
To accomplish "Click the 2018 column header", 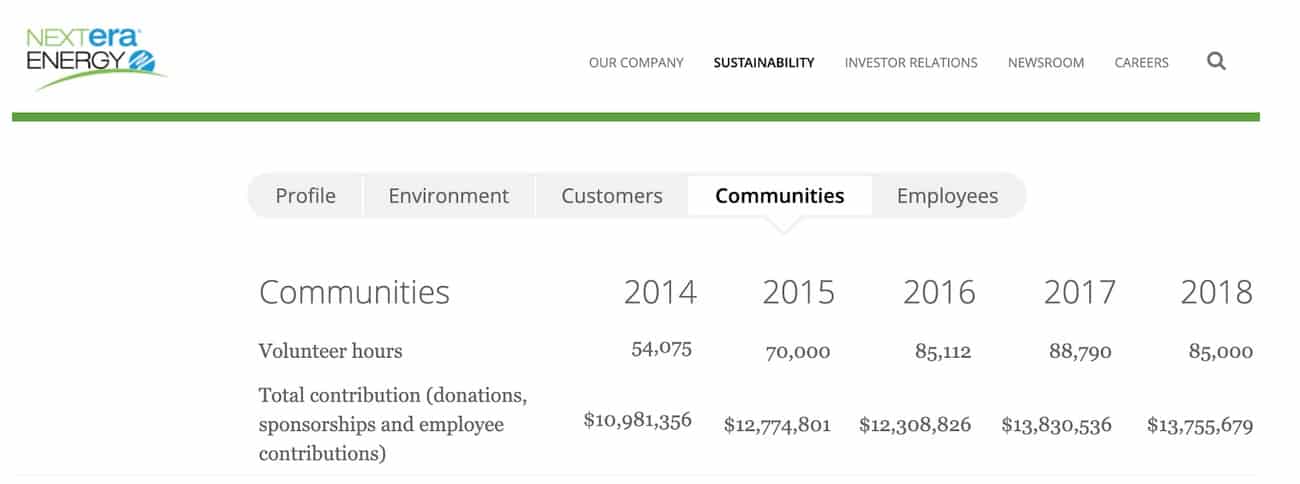I will [x=1216, y=292].
